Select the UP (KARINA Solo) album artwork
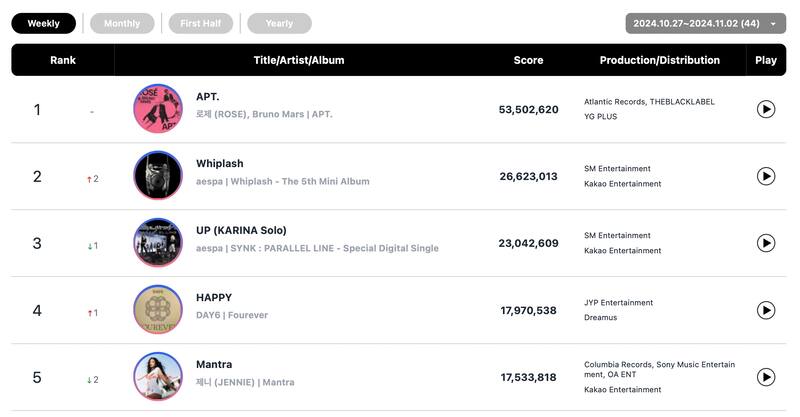The width and height of the screenshot is (800, 417). [158, 243]
